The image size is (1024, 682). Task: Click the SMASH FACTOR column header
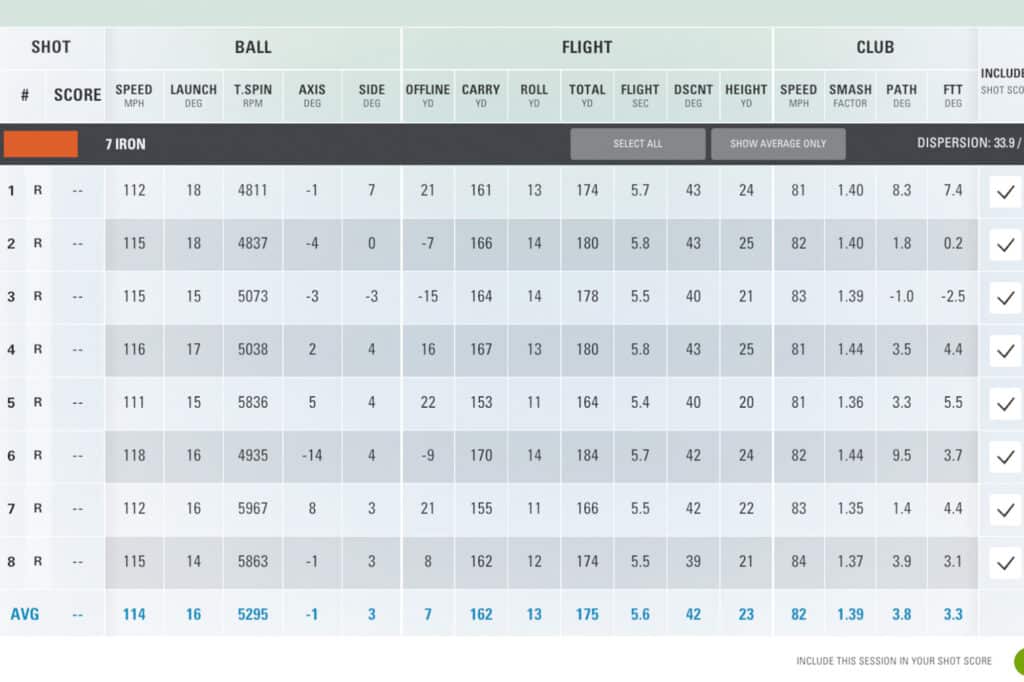[x=850, y=95]
